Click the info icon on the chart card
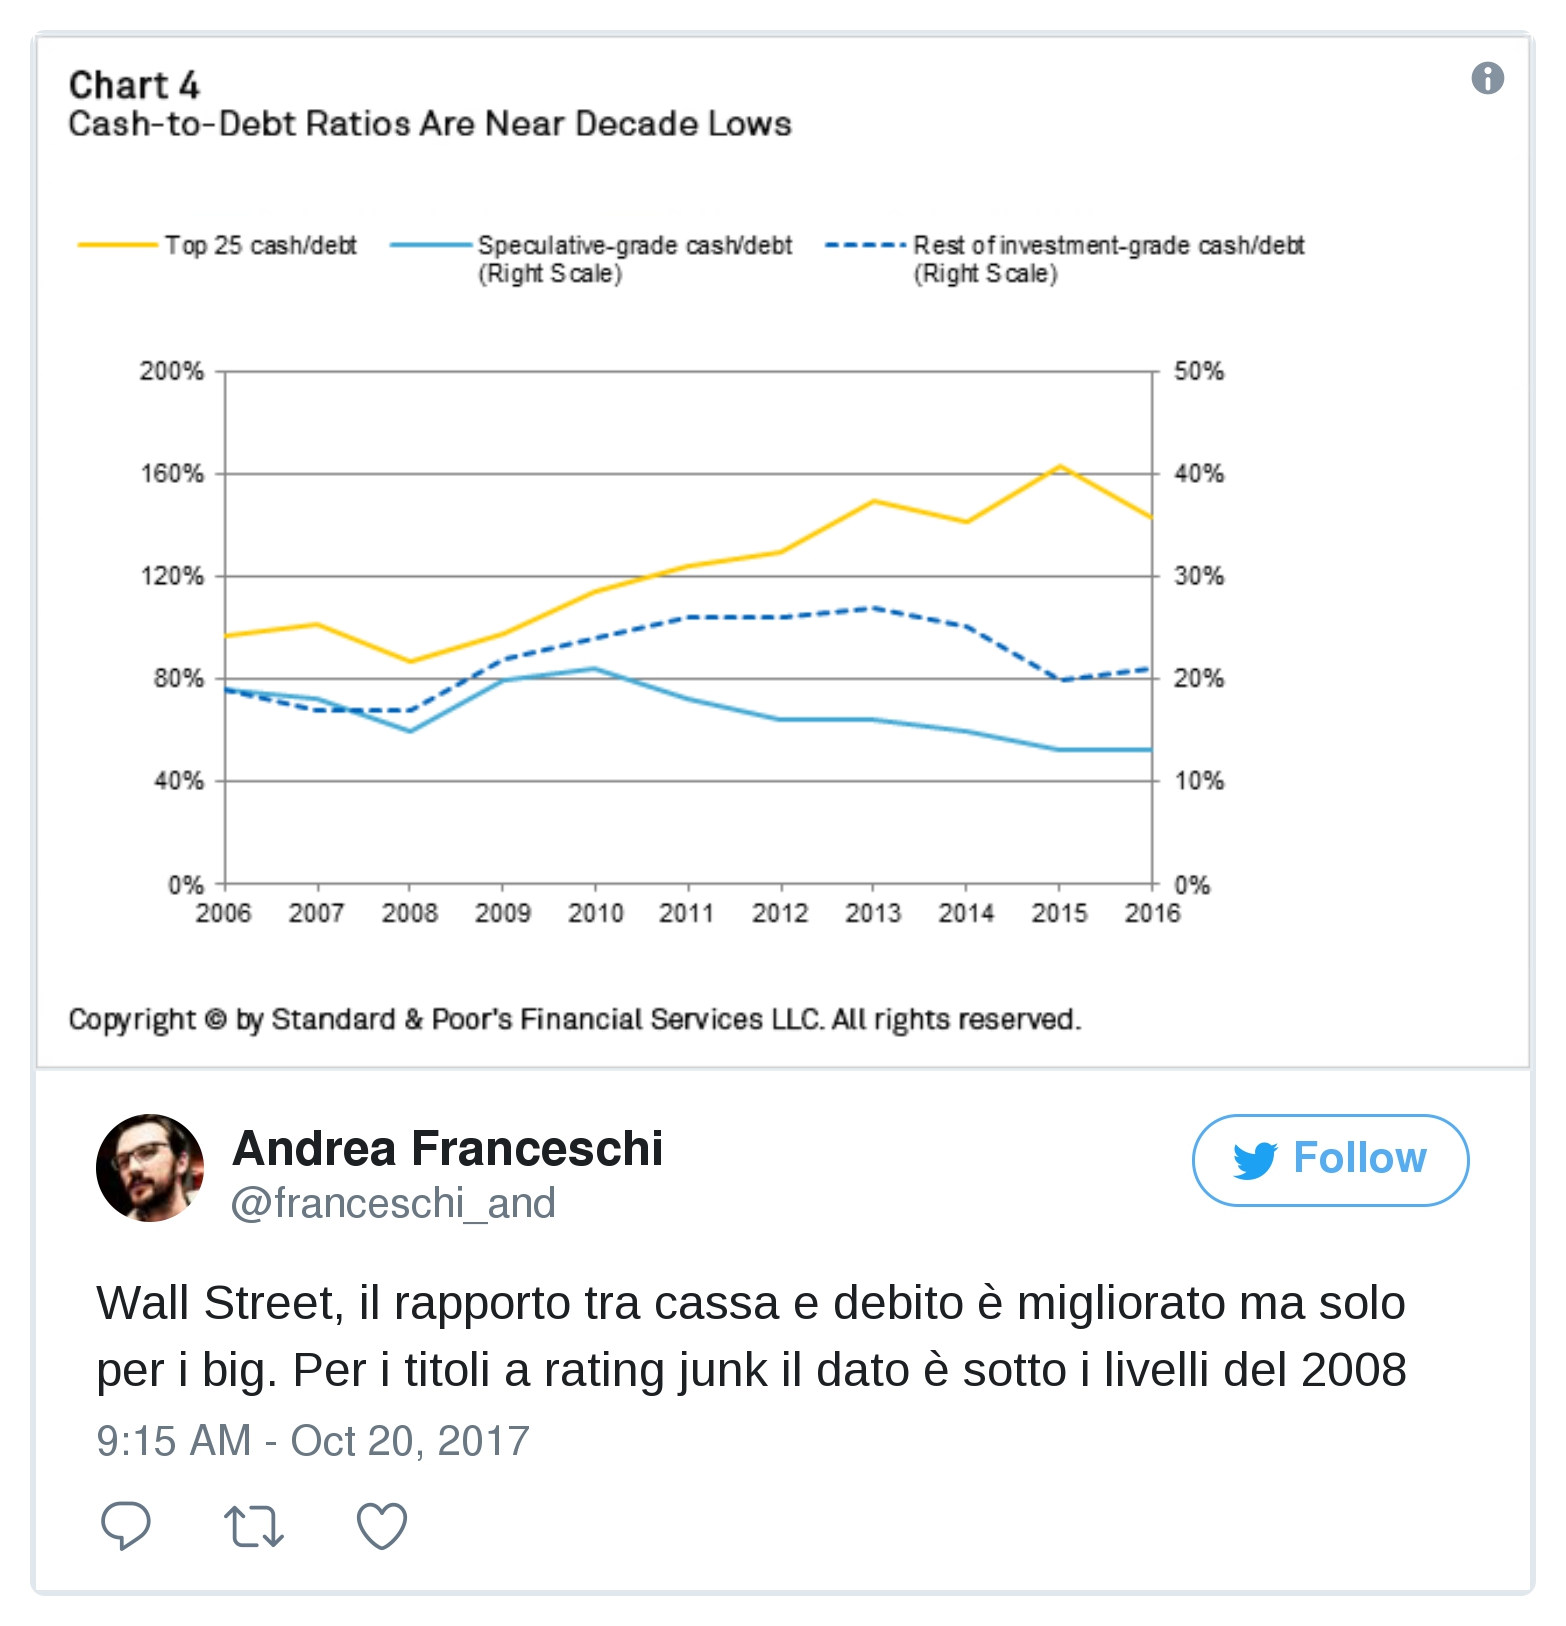The height and width of the screenshot is (1626, 1566). click(1487, 78)
